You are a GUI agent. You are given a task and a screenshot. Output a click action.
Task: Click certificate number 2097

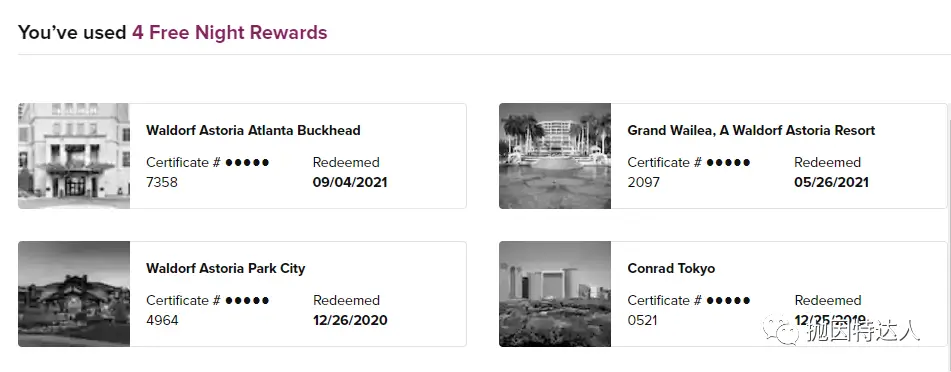click(x=644, y=182)
